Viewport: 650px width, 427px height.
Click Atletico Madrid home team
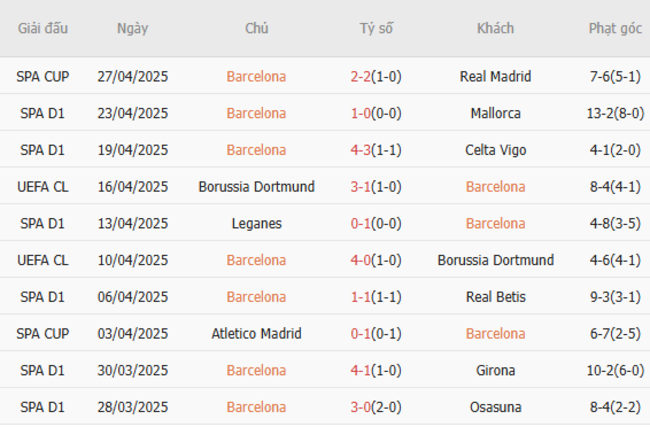256,333
